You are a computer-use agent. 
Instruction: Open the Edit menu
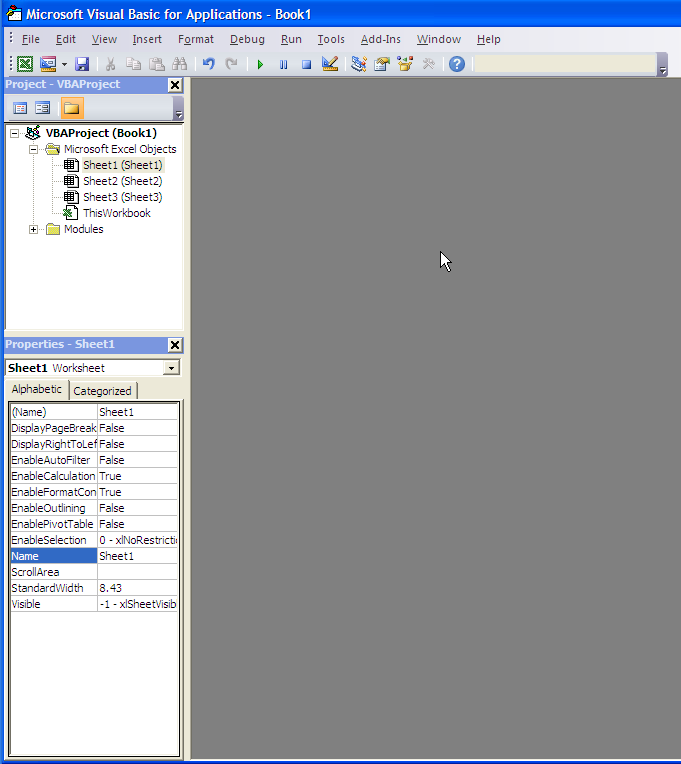pyautogui.click(x=66, y=39)
